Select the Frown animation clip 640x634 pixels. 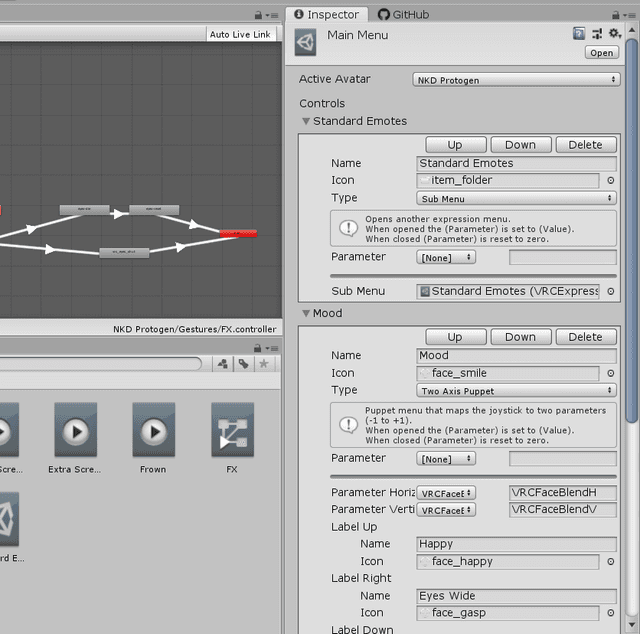tap(154, 438)
